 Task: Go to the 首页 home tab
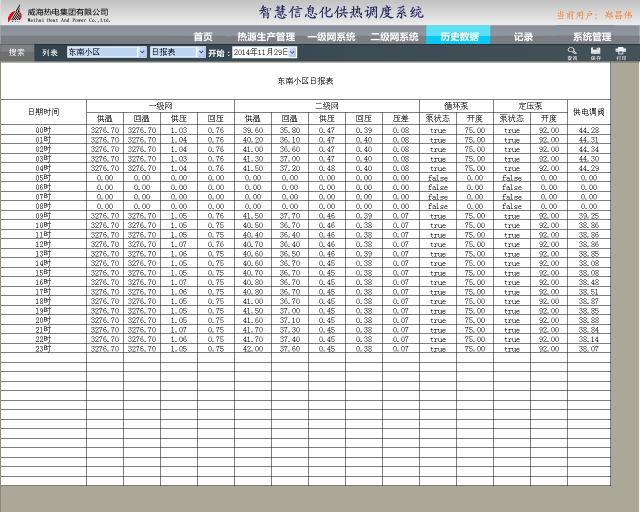(203, 37)
